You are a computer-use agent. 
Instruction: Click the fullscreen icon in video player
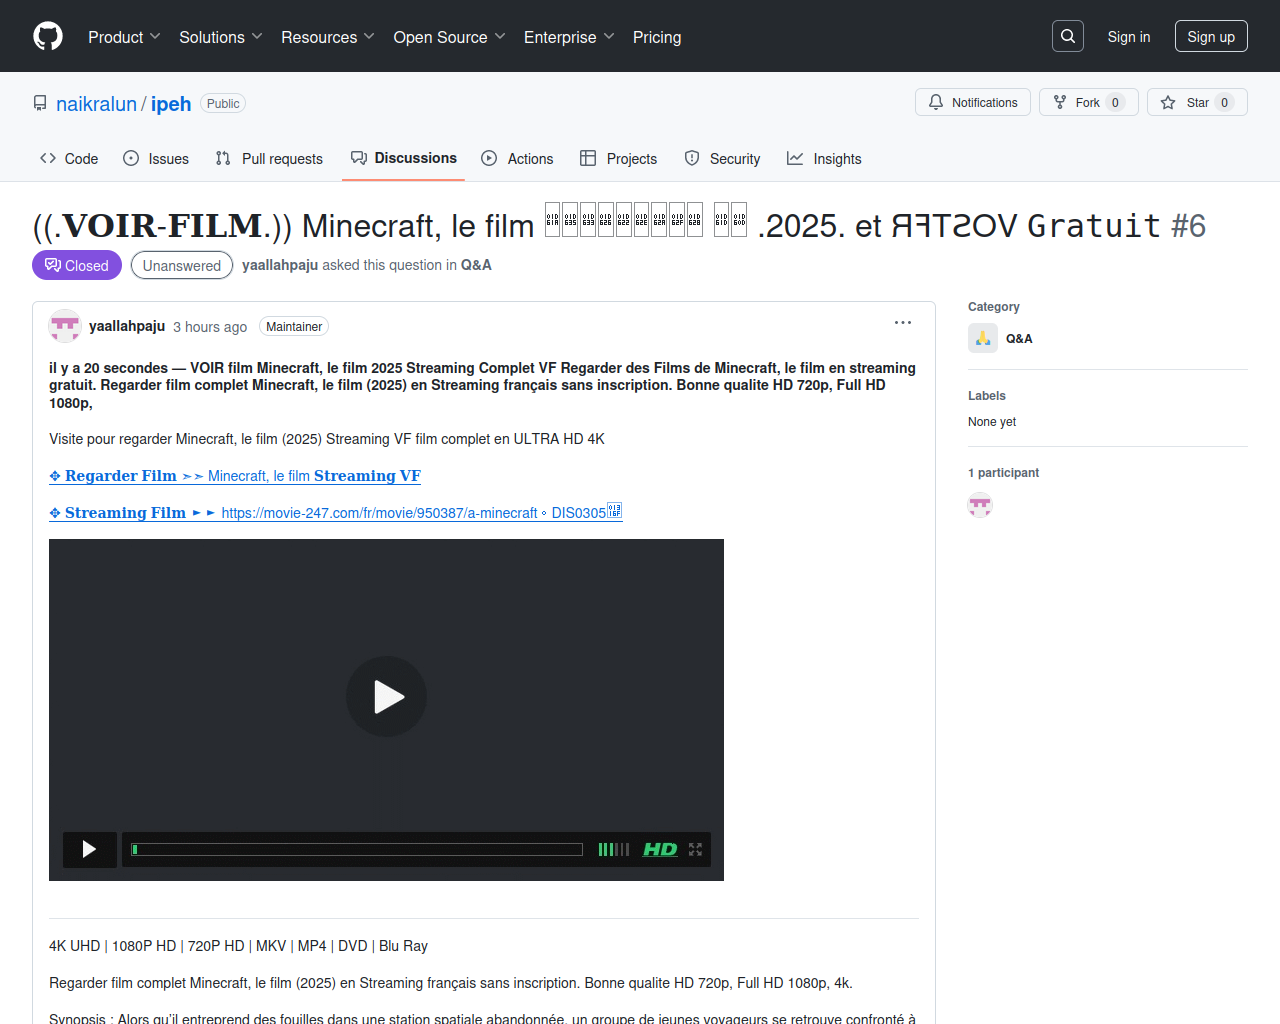click(696, 849)
